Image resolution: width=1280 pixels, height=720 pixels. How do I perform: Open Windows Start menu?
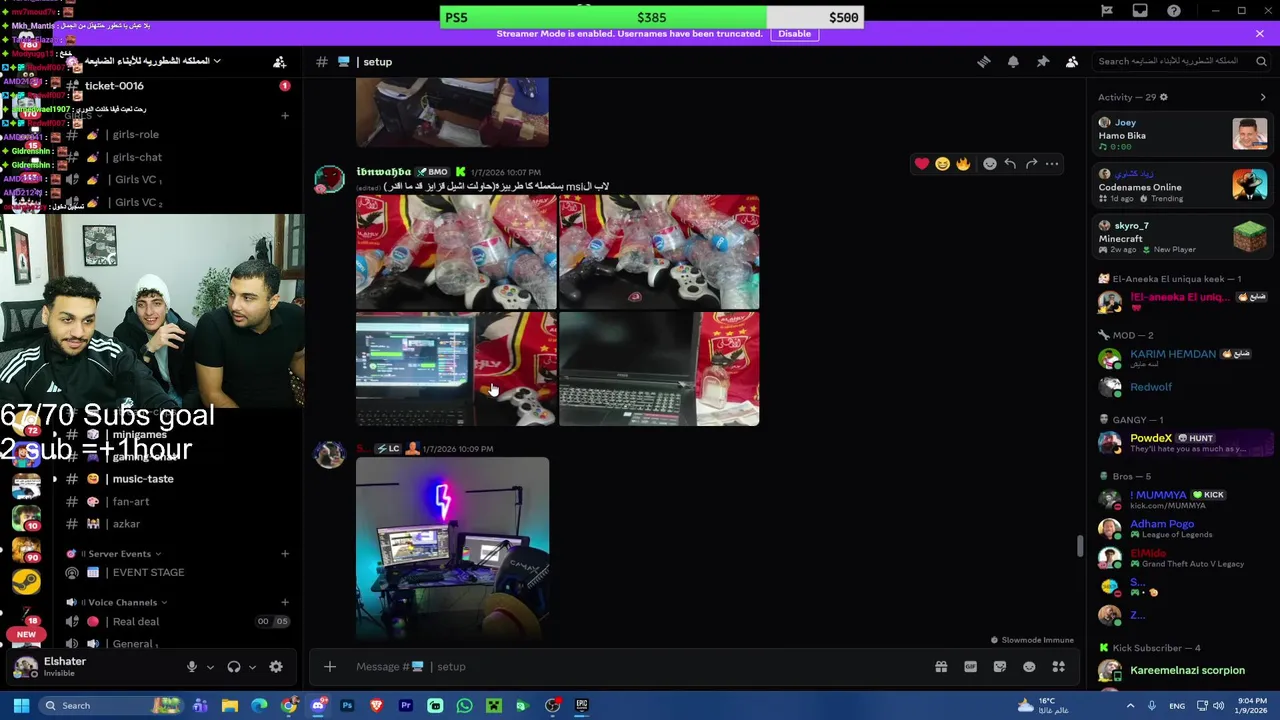[x=21, y=706]
